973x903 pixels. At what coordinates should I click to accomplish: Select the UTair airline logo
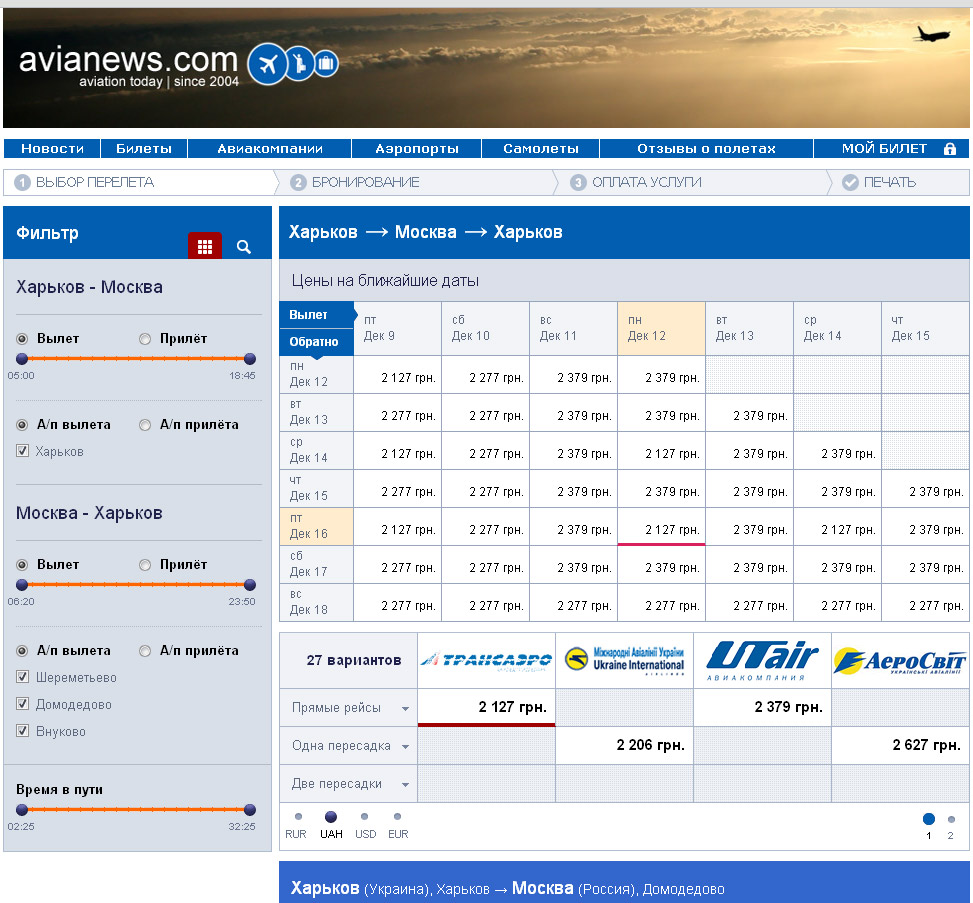(762, 659)
